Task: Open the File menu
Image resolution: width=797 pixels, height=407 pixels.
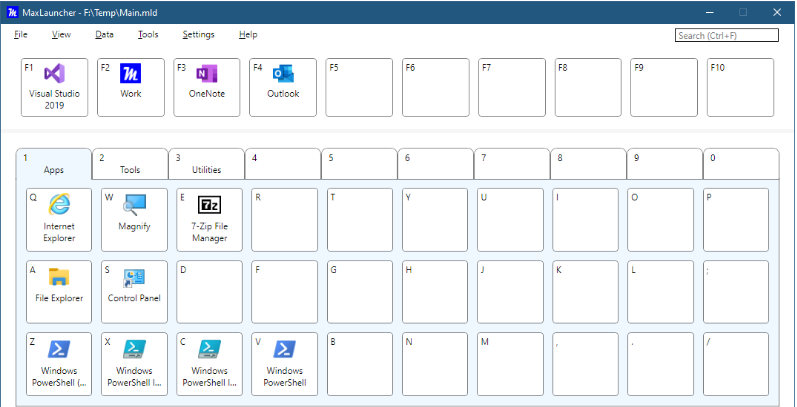Action: coord(21,35)
